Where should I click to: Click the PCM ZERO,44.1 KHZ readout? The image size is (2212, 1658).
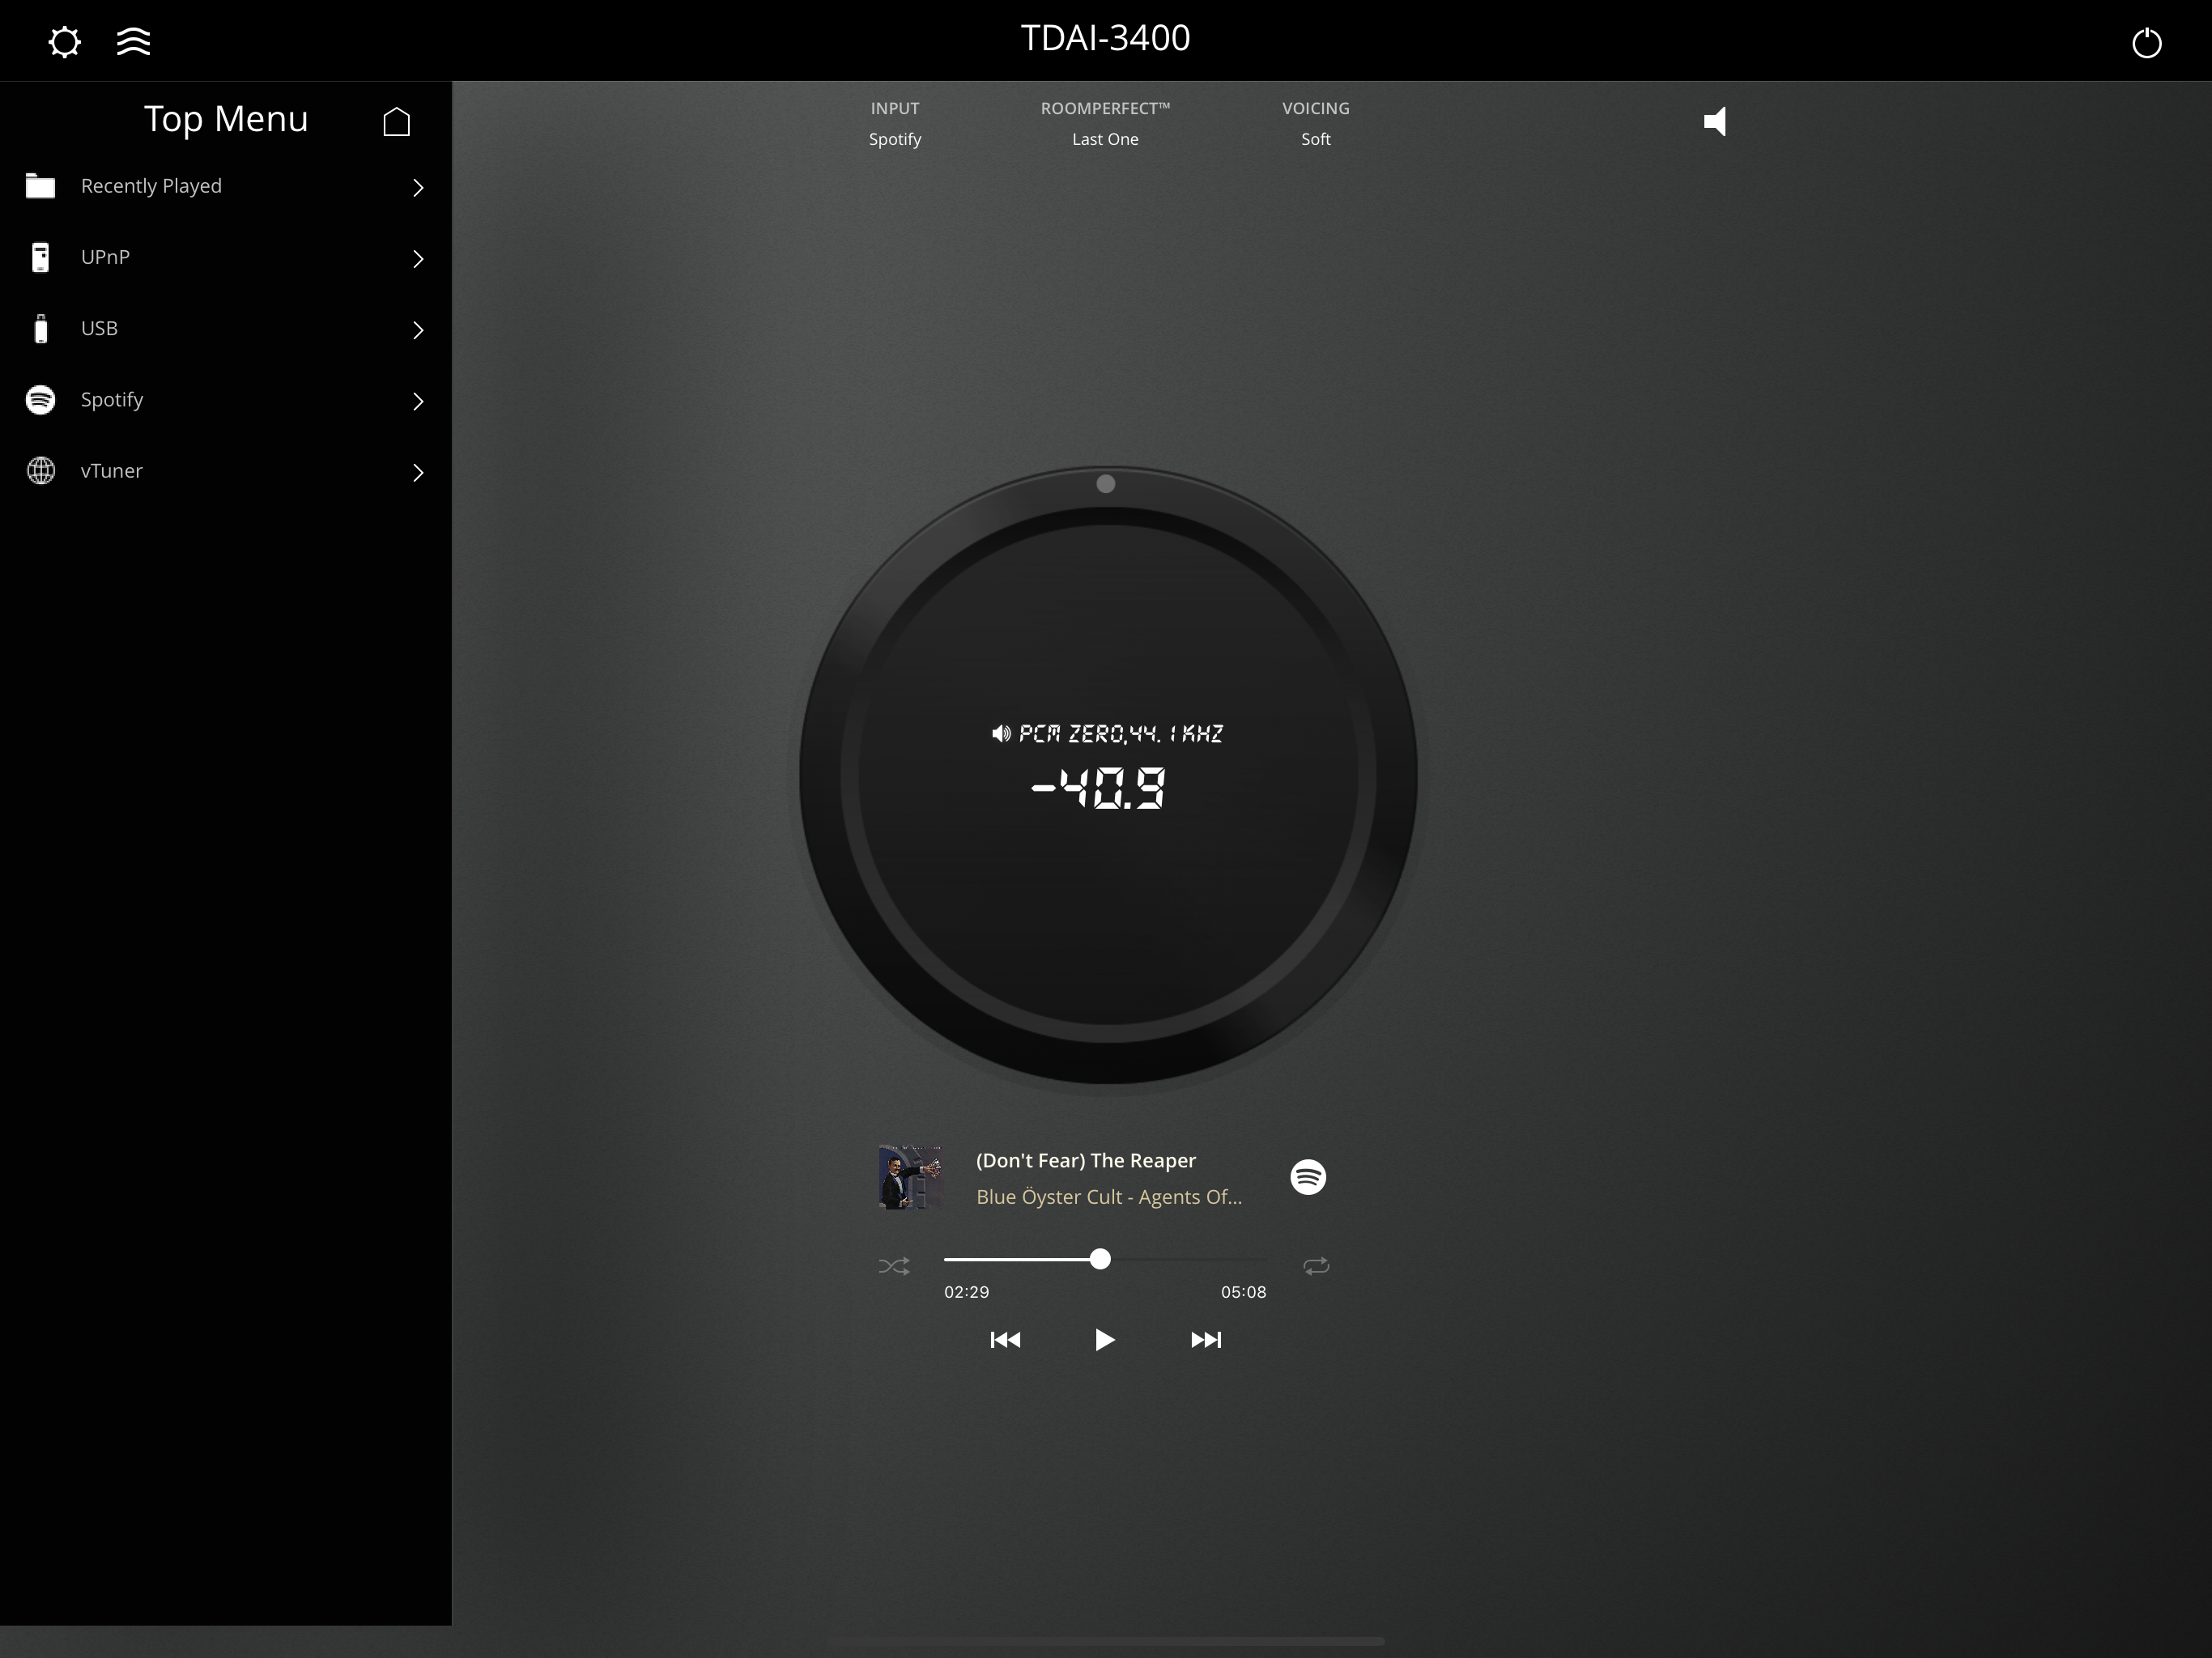point(1120,734)
